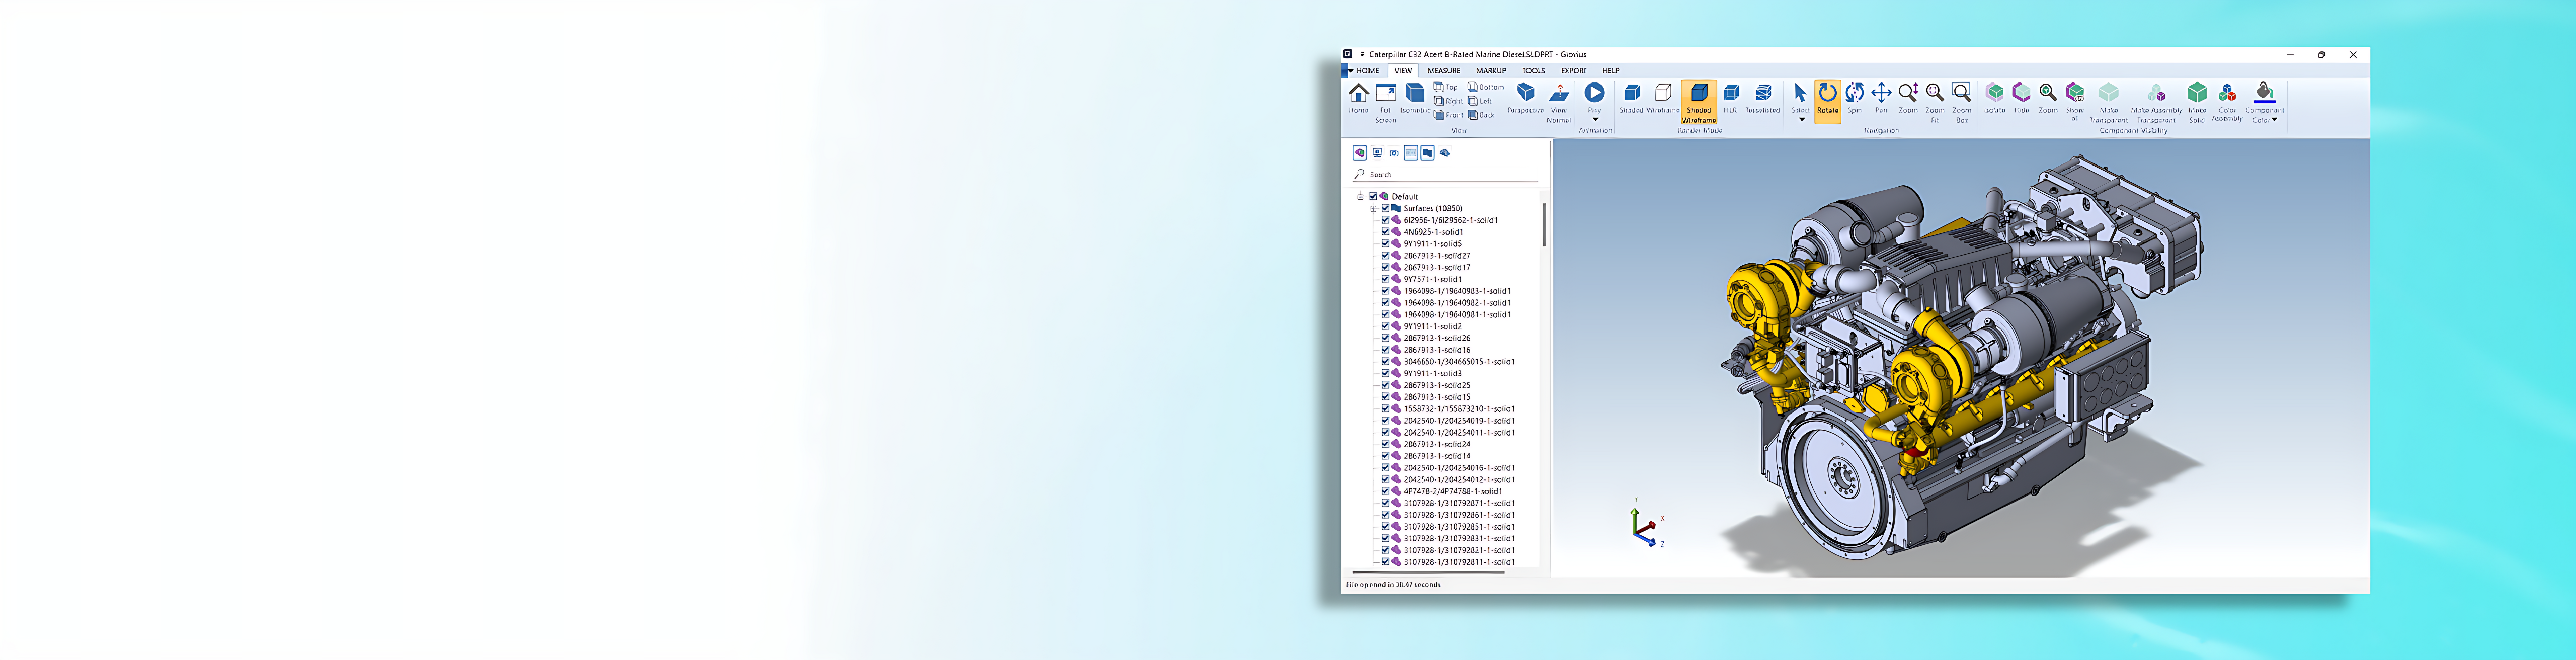The width and height of the screenshot is (2576, 660).
Task: Open the Select tool dropdown arrow
Action: 1801,119
